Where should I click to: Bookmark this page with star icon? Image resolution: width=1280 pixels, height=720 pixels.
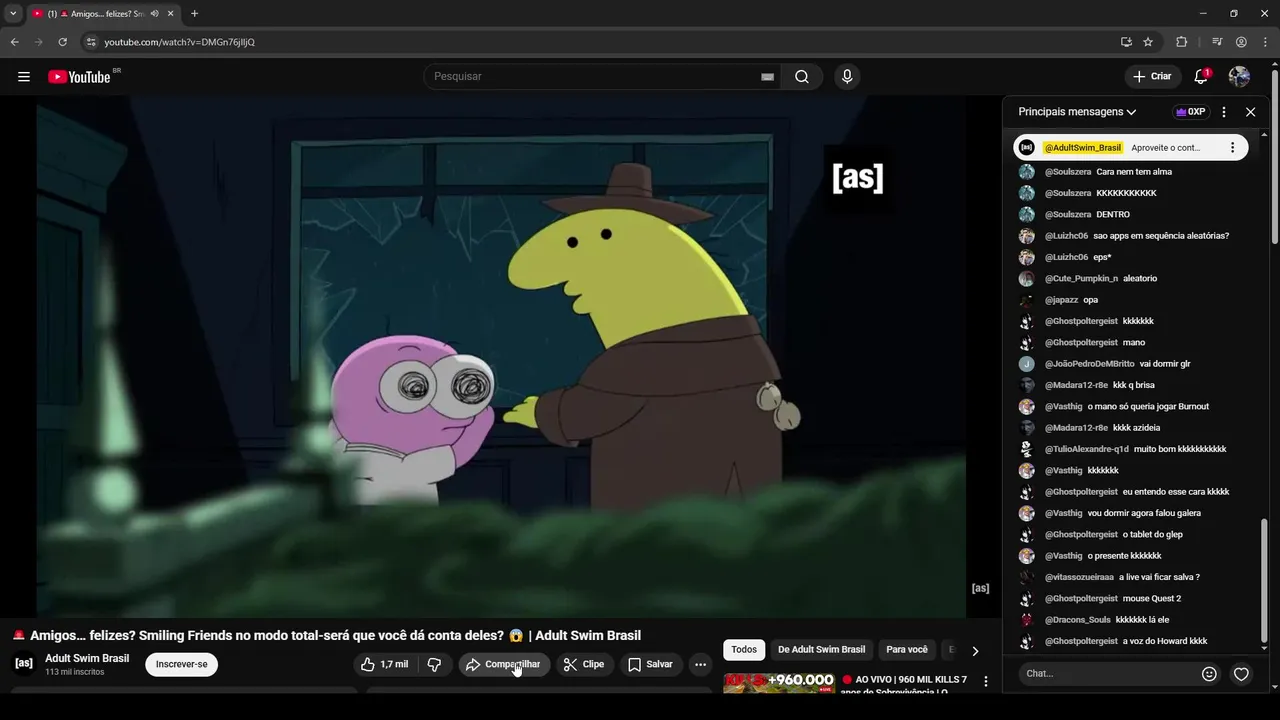(x=1148, y=42)
